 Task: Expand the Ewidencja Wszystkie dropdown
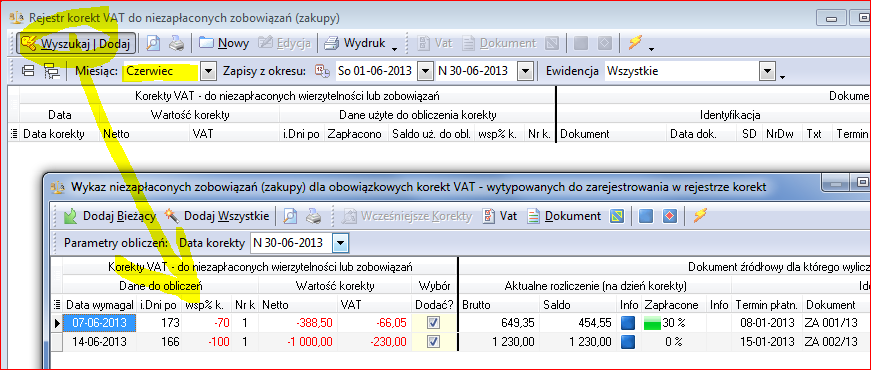[767, 71]
